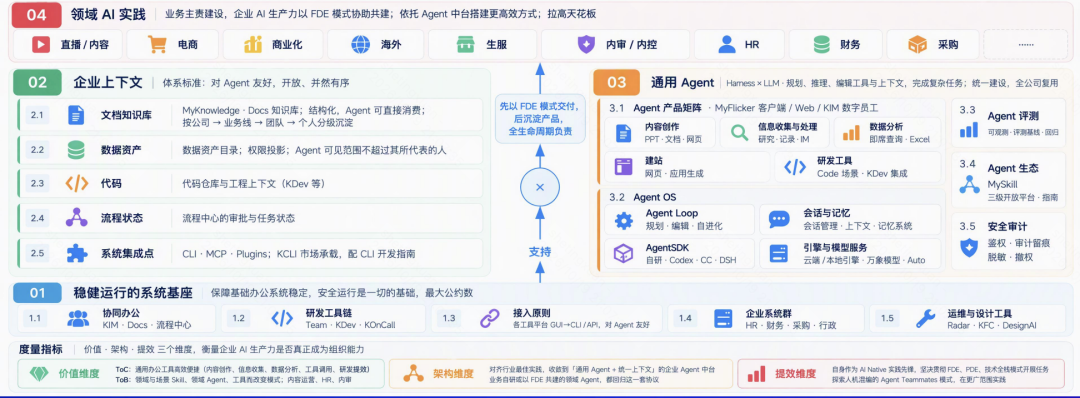Click the purple flow icon for 流程状态
The image size is (1080, 398).
(x=76, y=218)
